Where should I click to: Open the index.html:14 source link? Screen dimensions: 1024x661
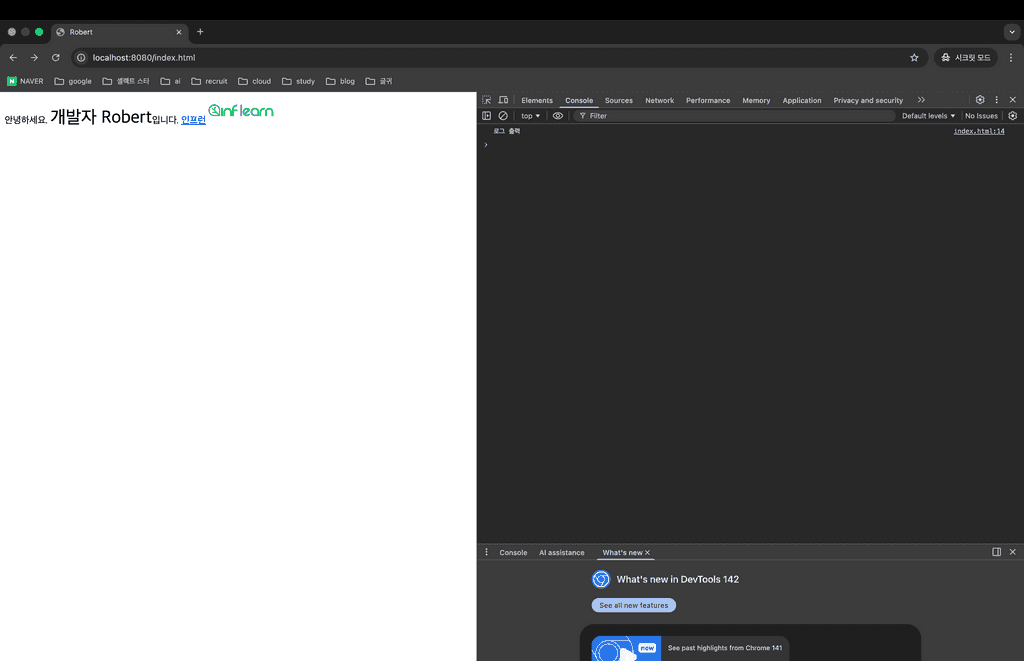pyautogui.click(x=978, y=131)
